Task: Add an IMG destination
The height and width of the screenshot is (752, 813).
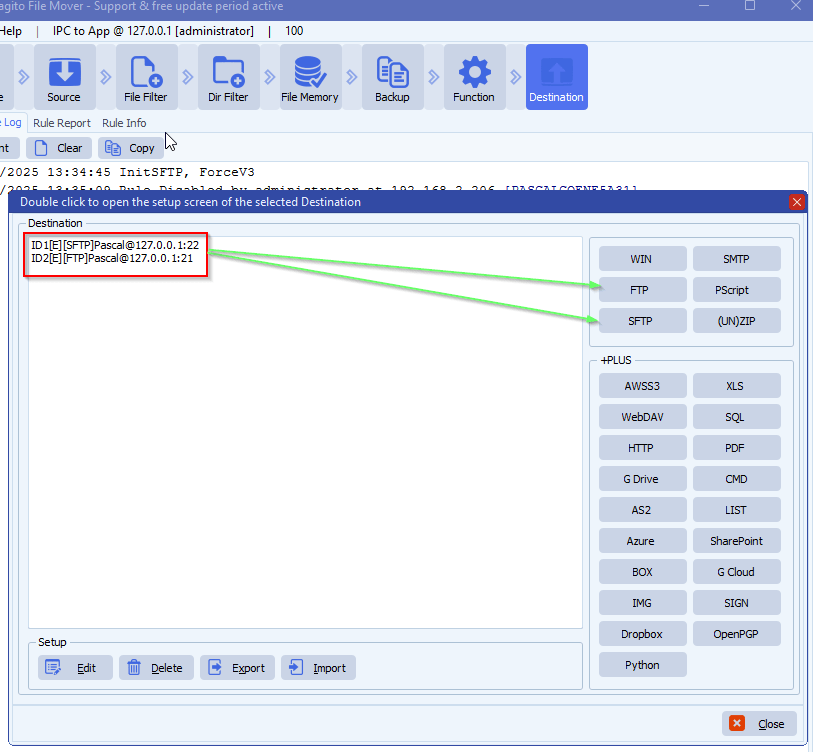Action: pyautogui.click(x=642, y=603)
